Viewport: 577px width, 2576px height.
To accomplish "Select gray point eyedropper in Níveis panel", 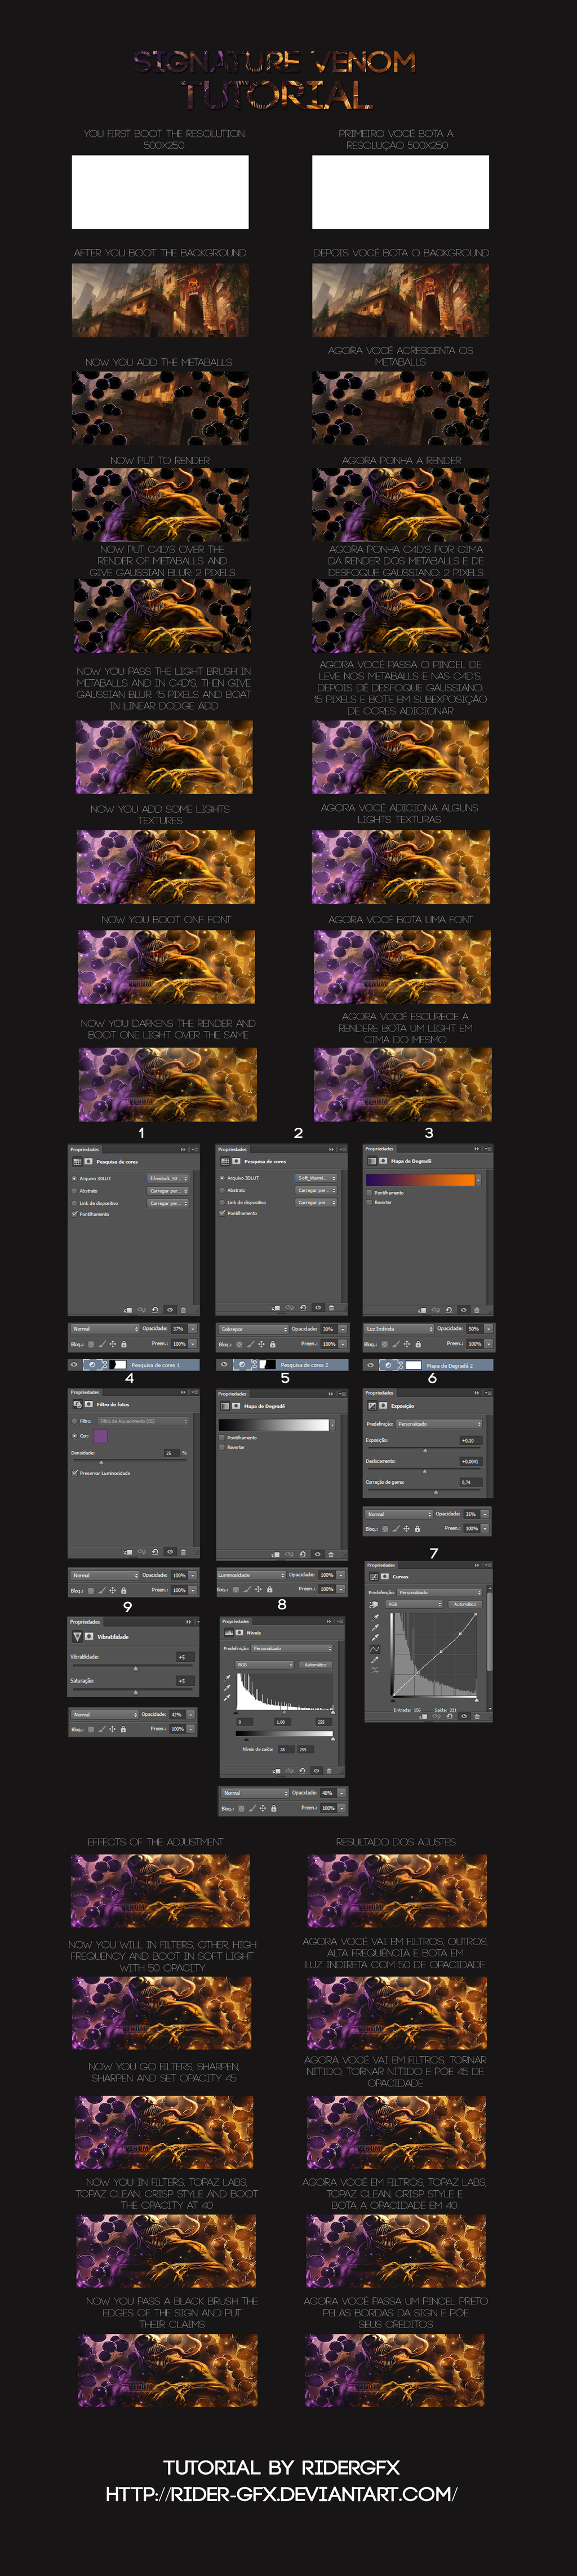I will [x=227, y=1688].
